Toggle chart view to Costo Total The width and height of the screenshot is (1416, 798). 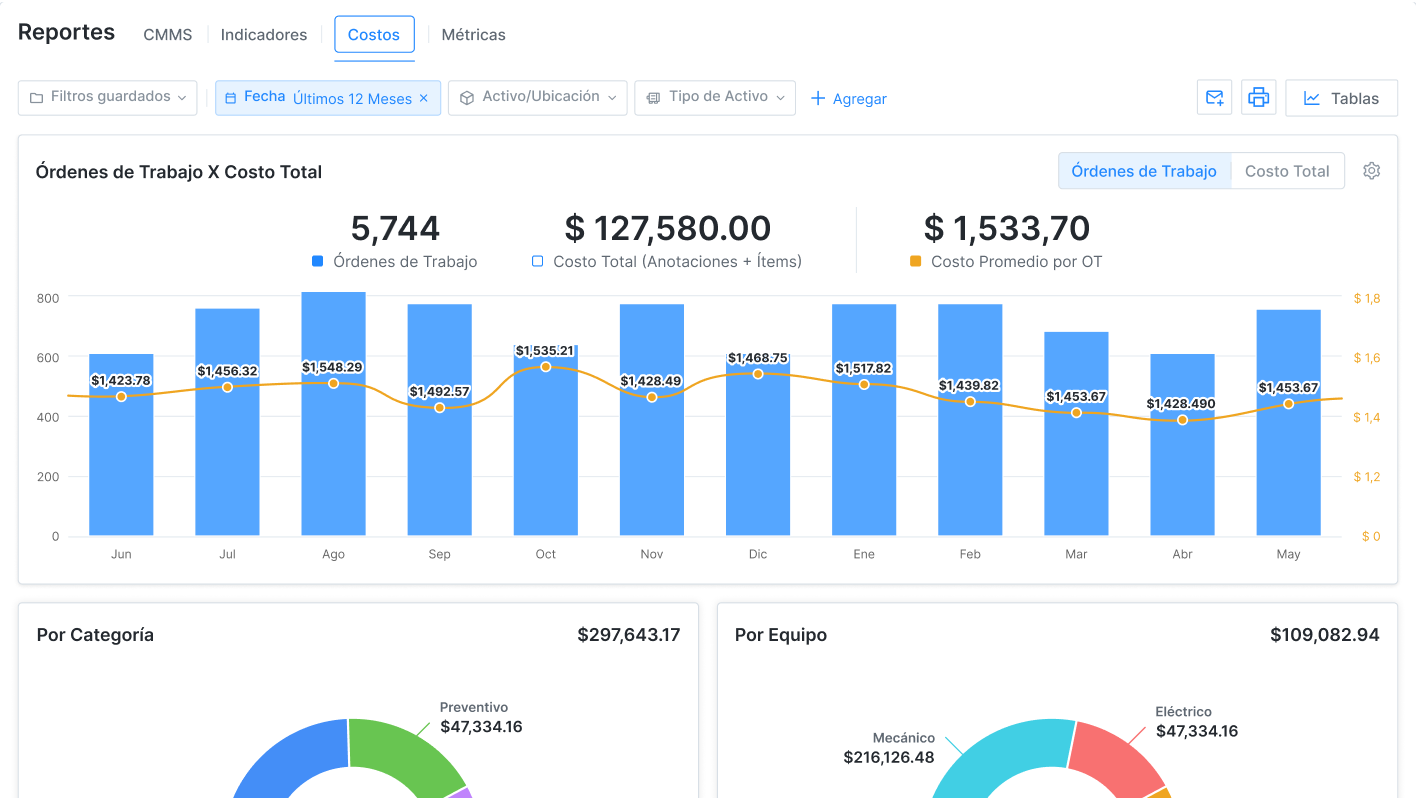(1287, 171)
